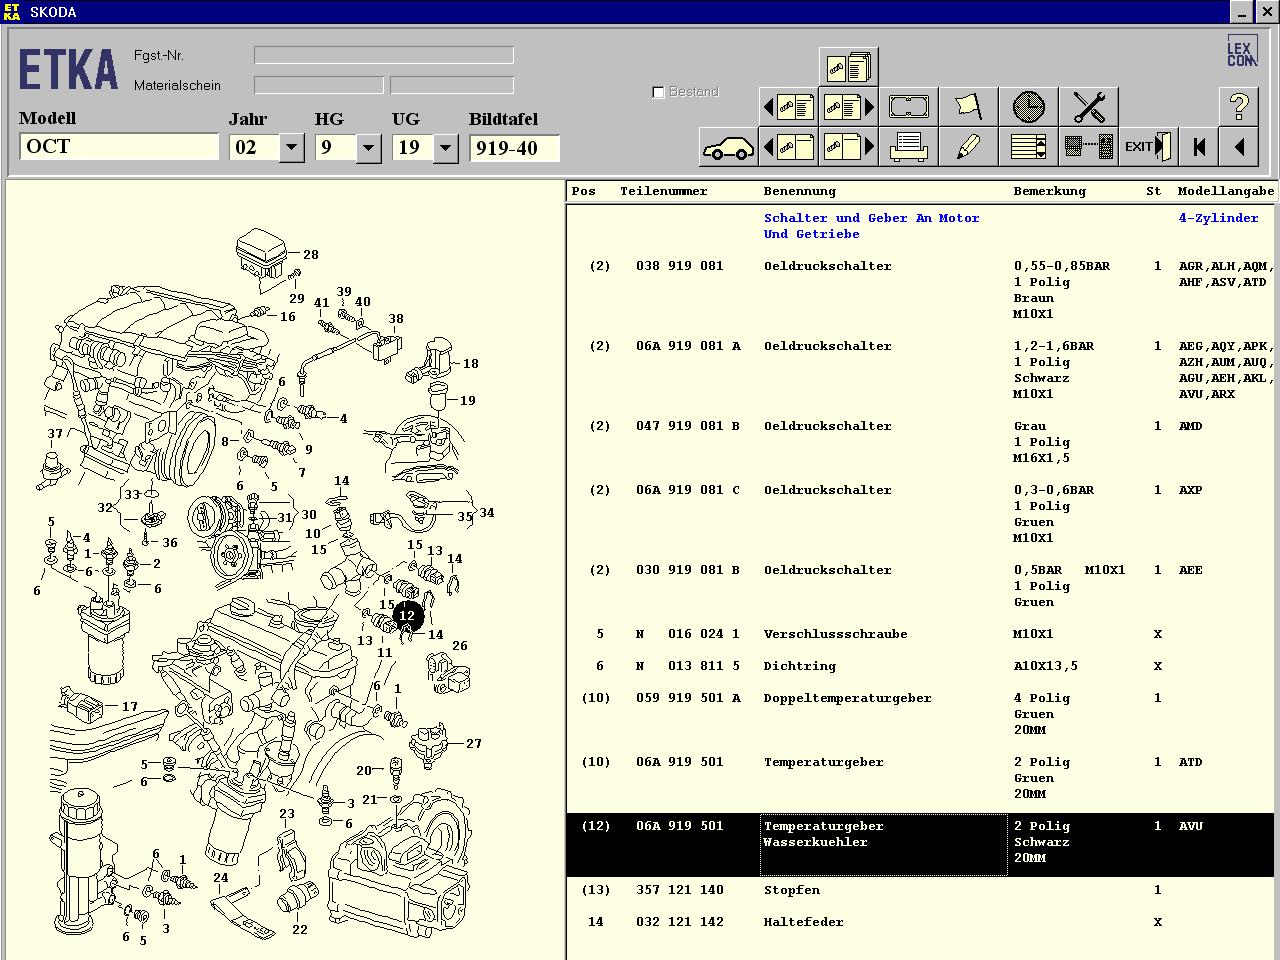Click the Fgst-Nr. input field
The height and width of the screenshot is (960, 1280).
(x=383, y=56)
